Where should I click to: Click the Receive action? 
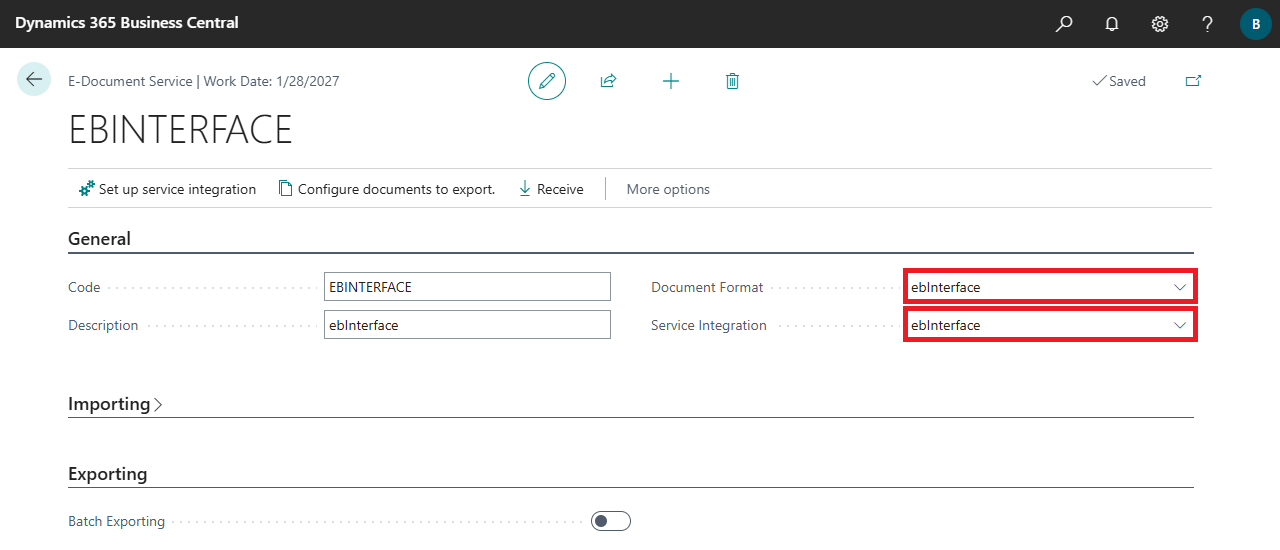550,189
